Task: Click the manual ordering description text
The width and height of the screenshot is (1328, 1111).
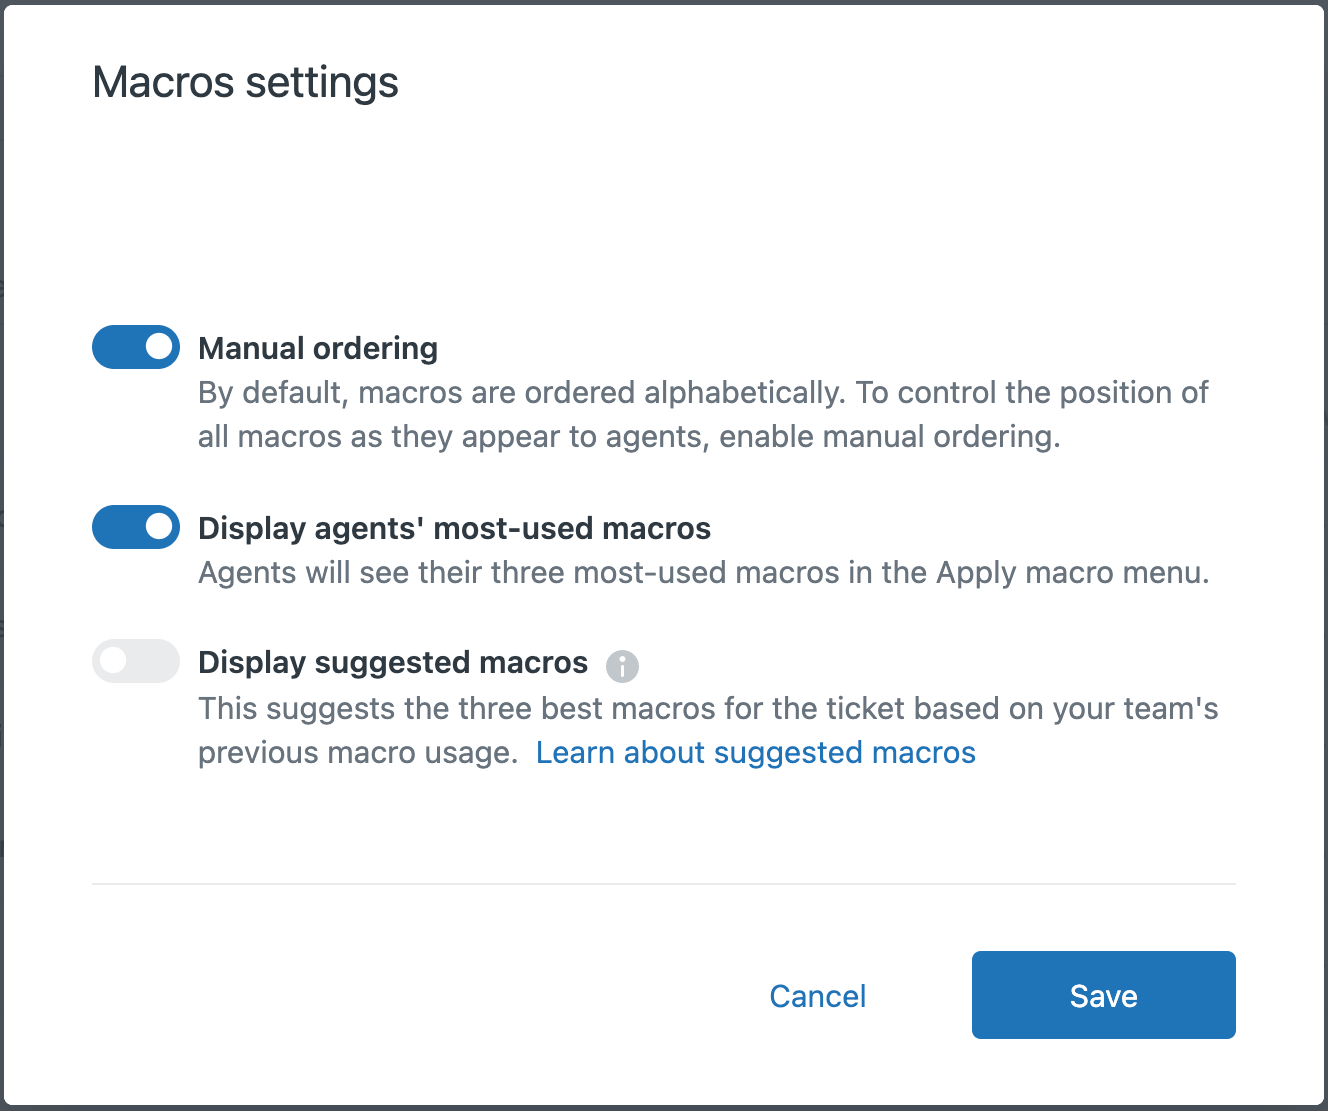Action: click(x=700, y=414)
